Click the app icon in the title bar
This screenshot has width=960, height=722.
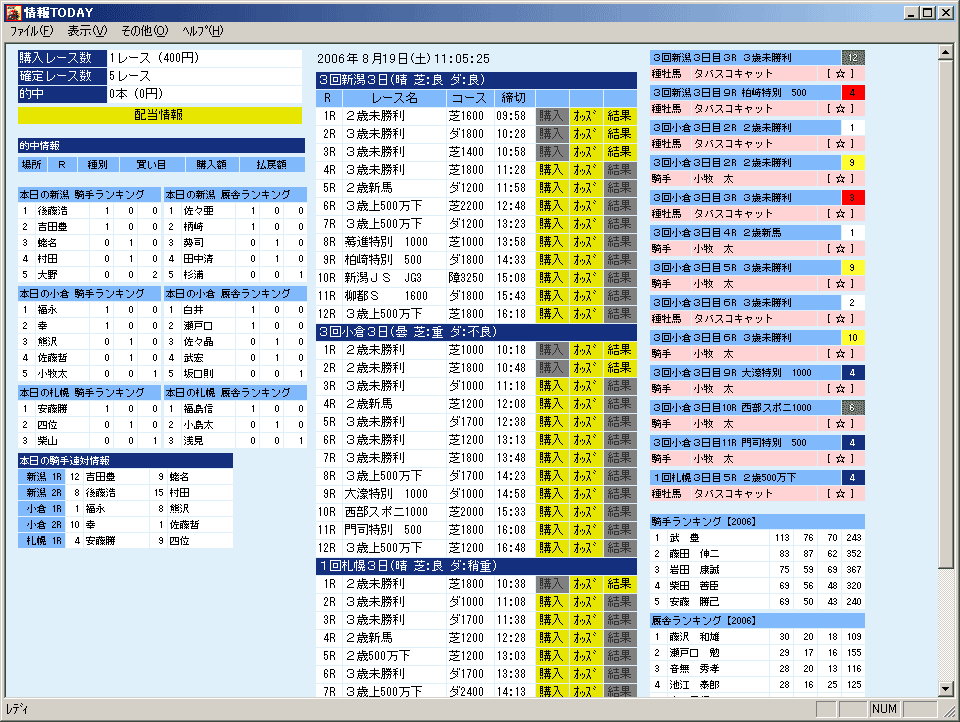pos(13,13)
